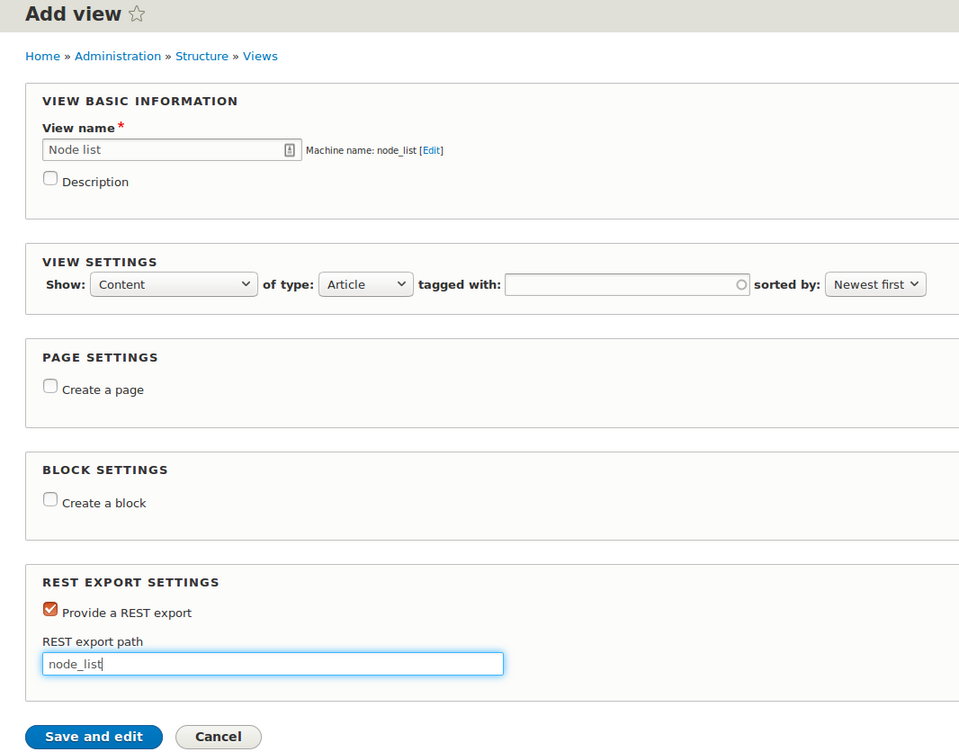959x752 pixels.
Task: Enable the Create a block checkbox
Action: pos(50,498)
